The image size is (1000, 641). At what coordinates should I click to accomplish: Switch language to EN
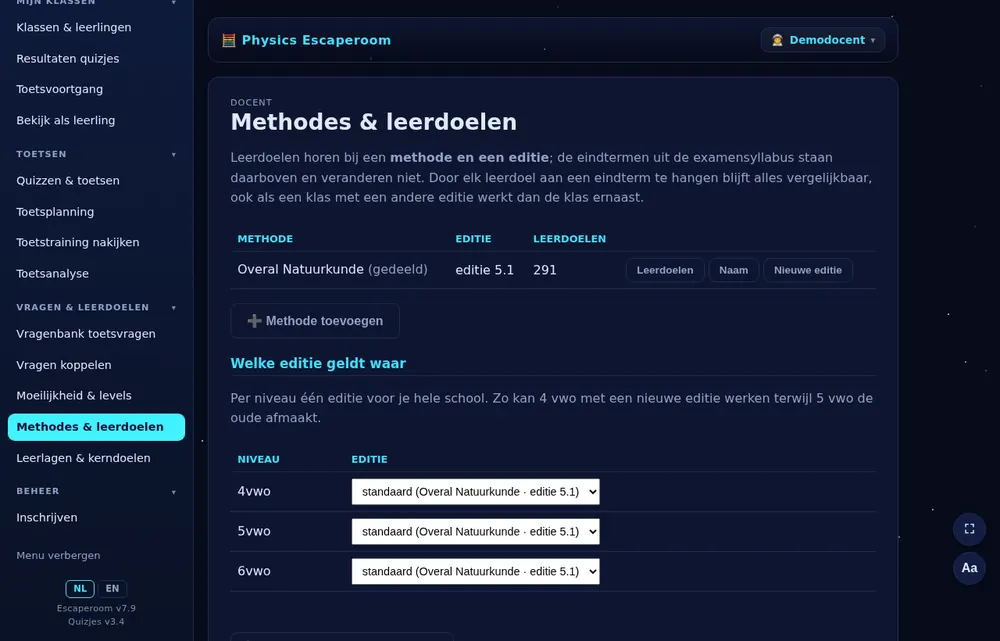(112, 588)
